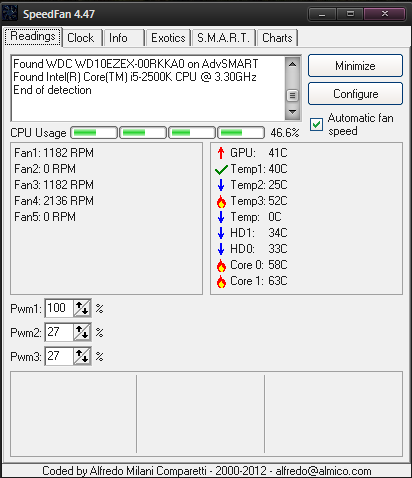Click the blue down-arrow icon beside HD1
The image size is (412, 478).
[221, 233]
